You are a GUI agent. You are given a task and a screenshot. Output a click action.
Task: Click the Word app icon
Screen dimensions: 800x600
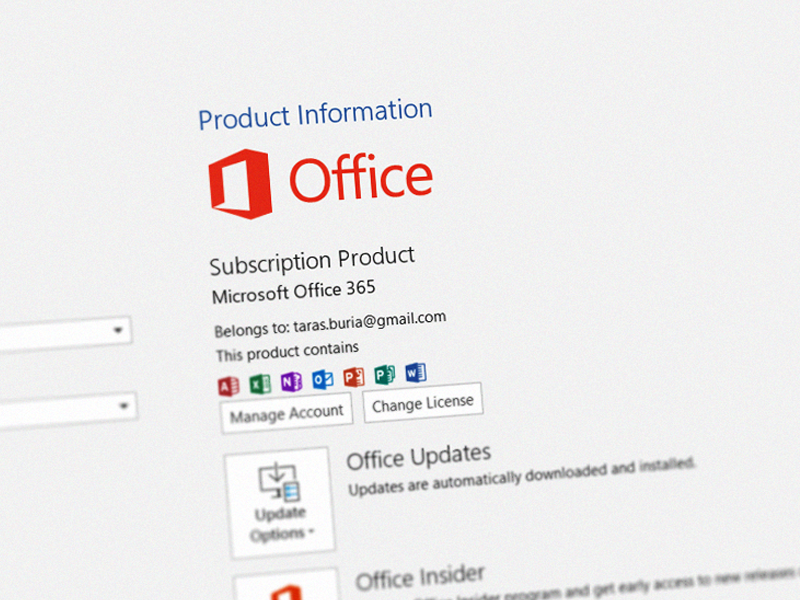click(416, 372)
